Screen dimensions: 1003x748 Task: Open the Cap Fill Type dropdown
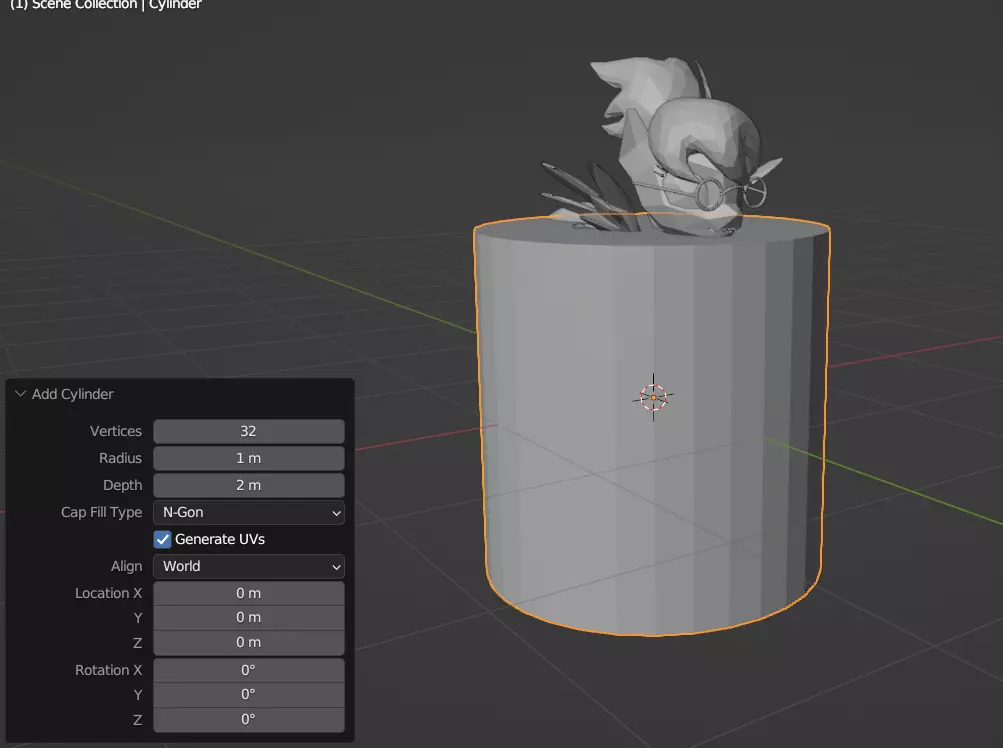248,512
